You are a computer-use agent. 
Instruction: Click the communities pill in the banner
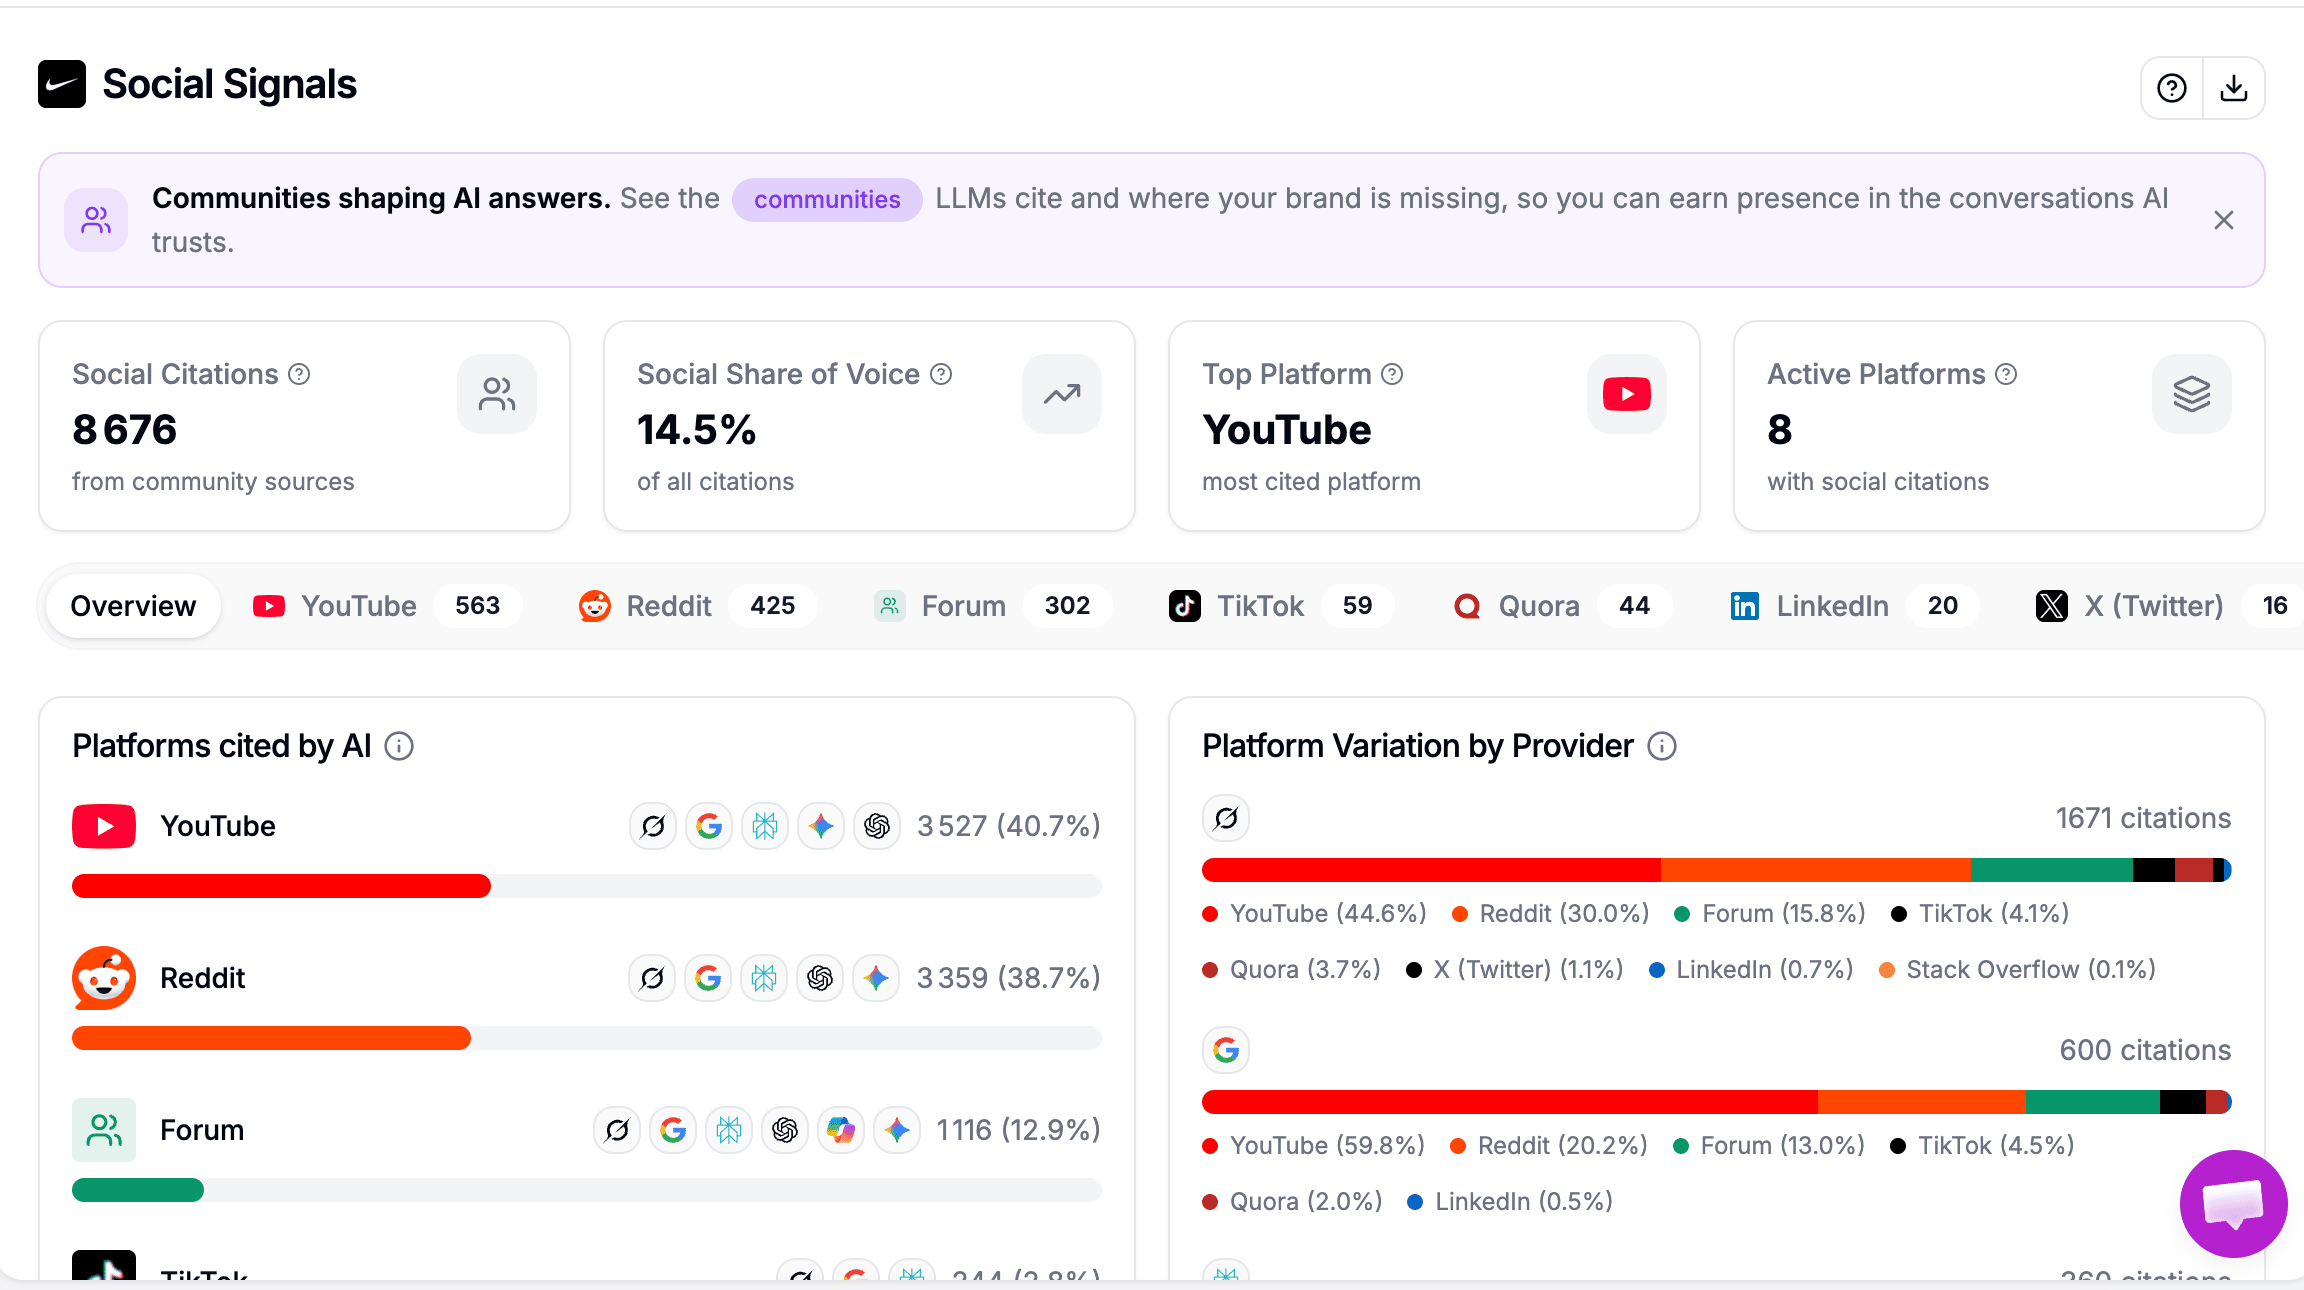pyautogui.click(x=827, y=199)
